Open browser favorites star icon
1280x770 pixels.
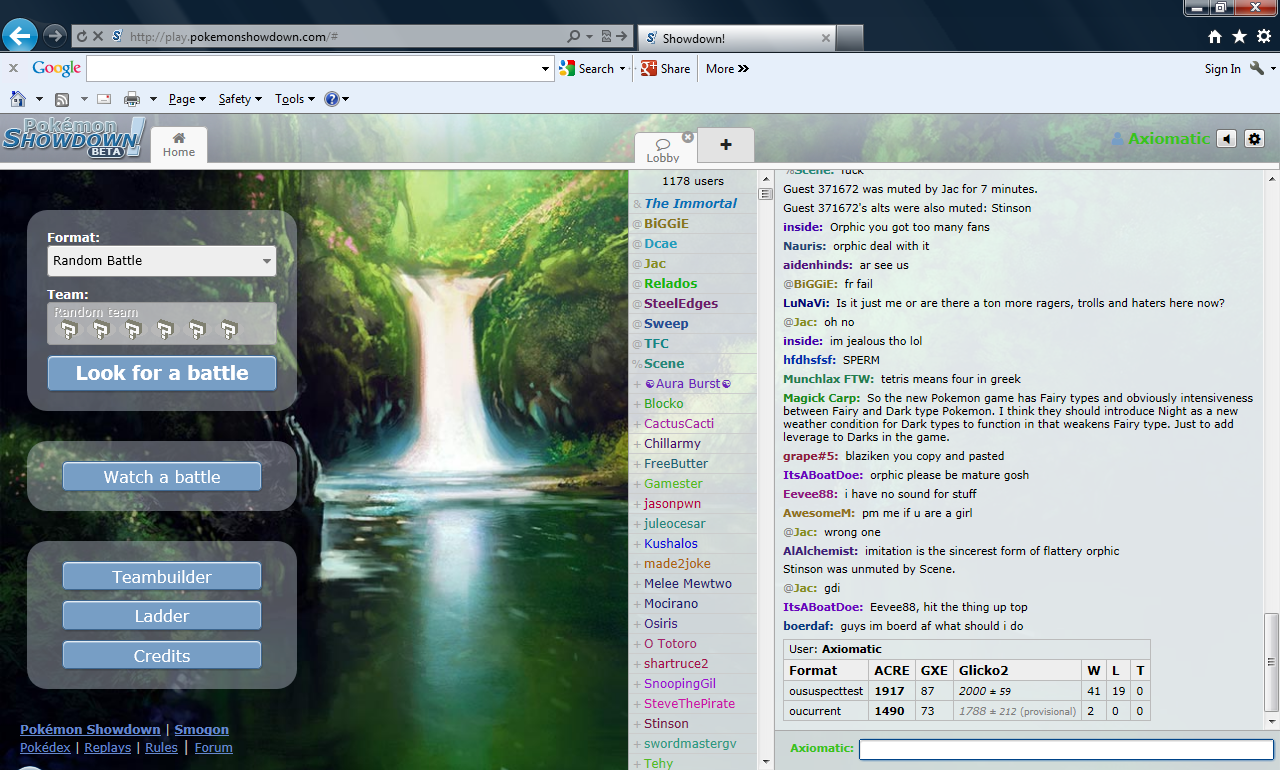point(1239,37)
